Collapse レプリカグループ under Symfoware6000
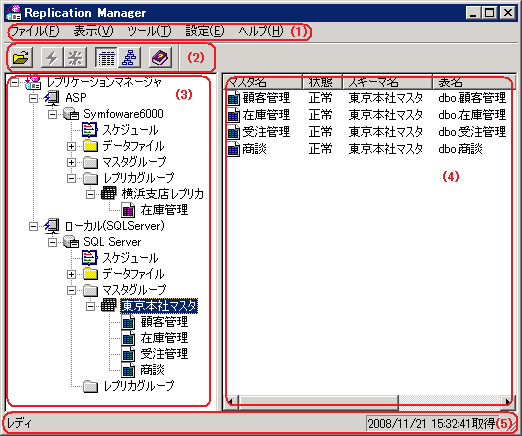Screen dimensions: 522x436 pos(71,178)
